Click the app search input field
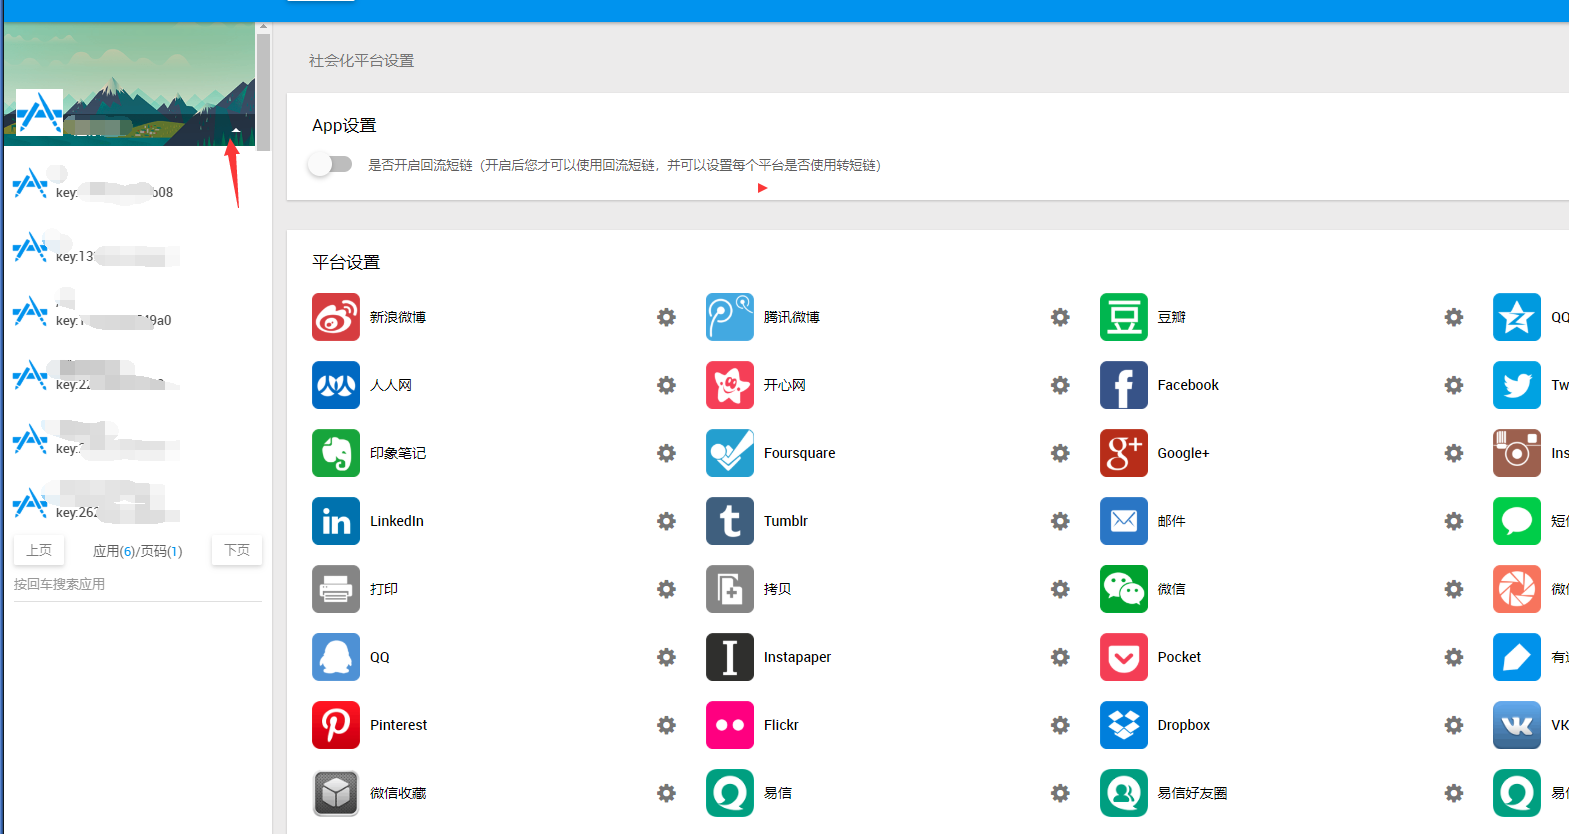The width and height of the screenshot is (1569, 834). coord(137,584)
